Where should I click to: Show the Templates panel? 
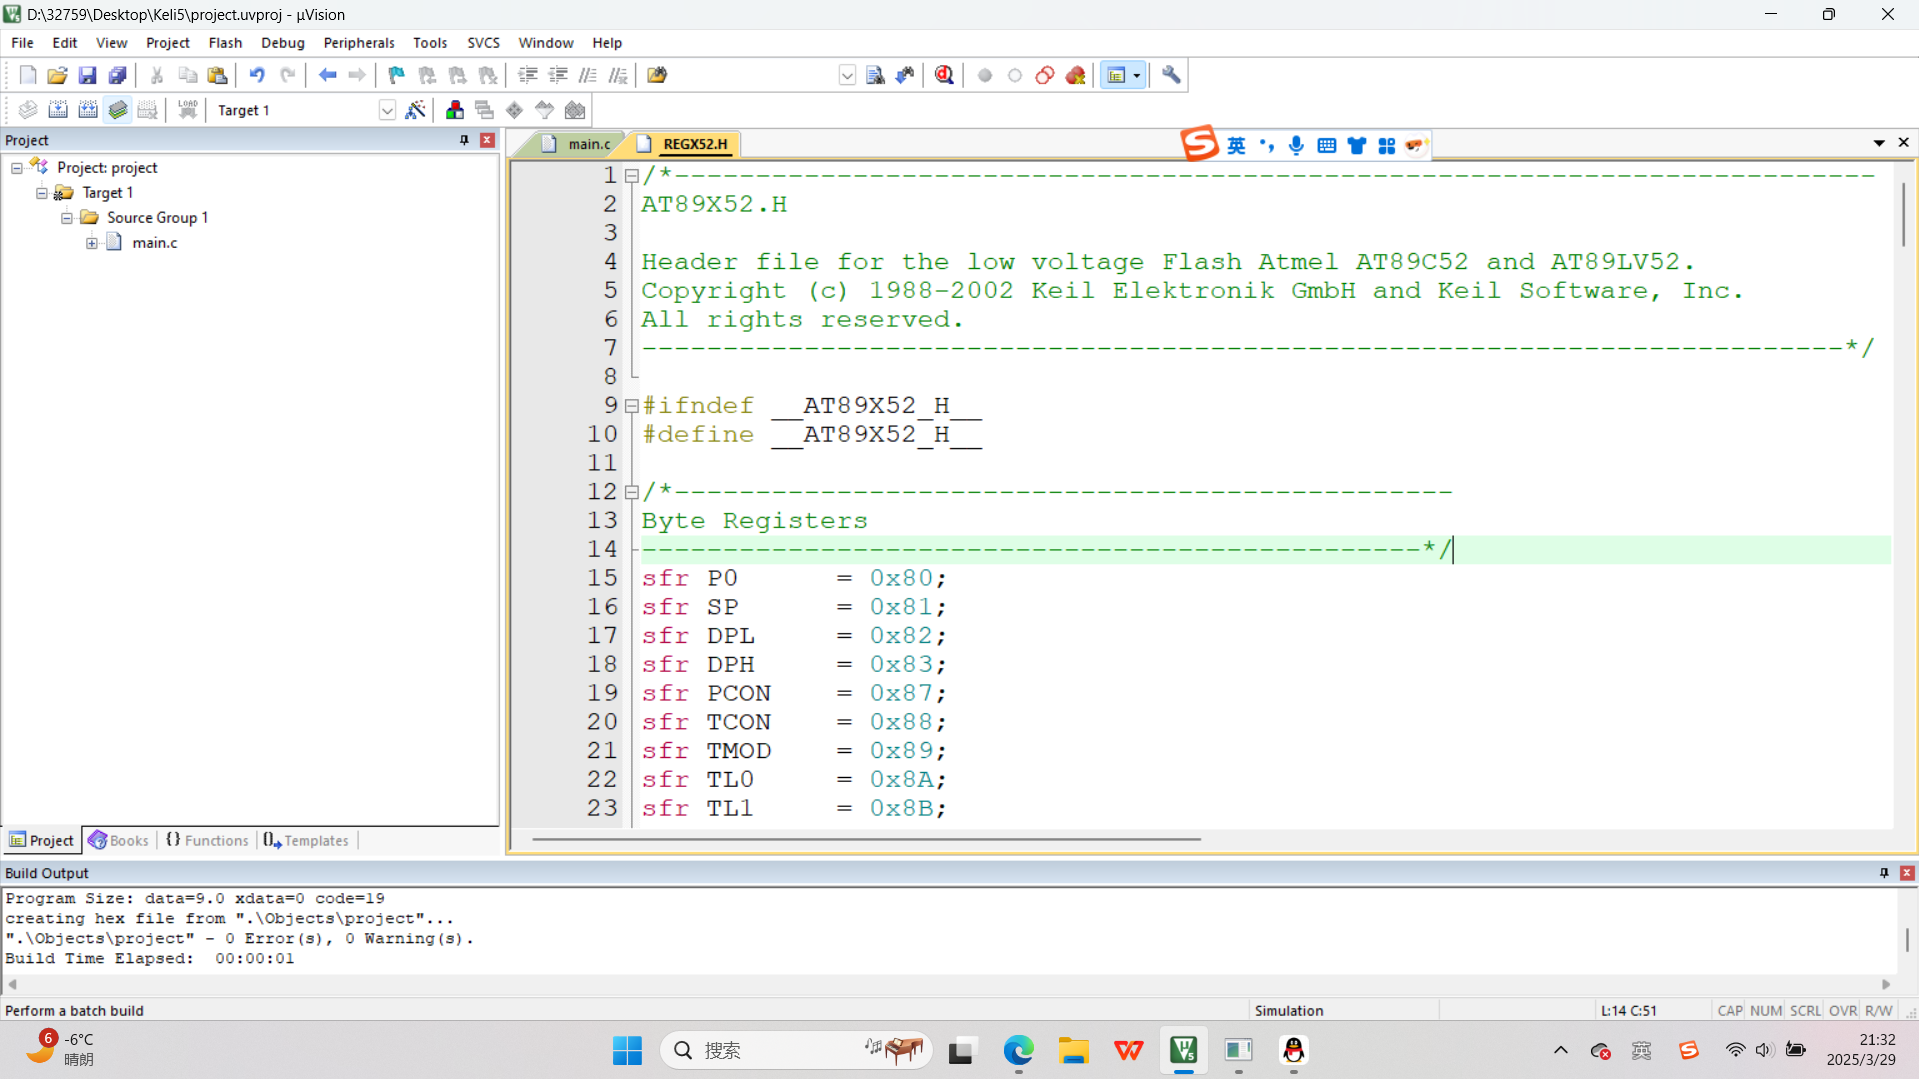306,840
